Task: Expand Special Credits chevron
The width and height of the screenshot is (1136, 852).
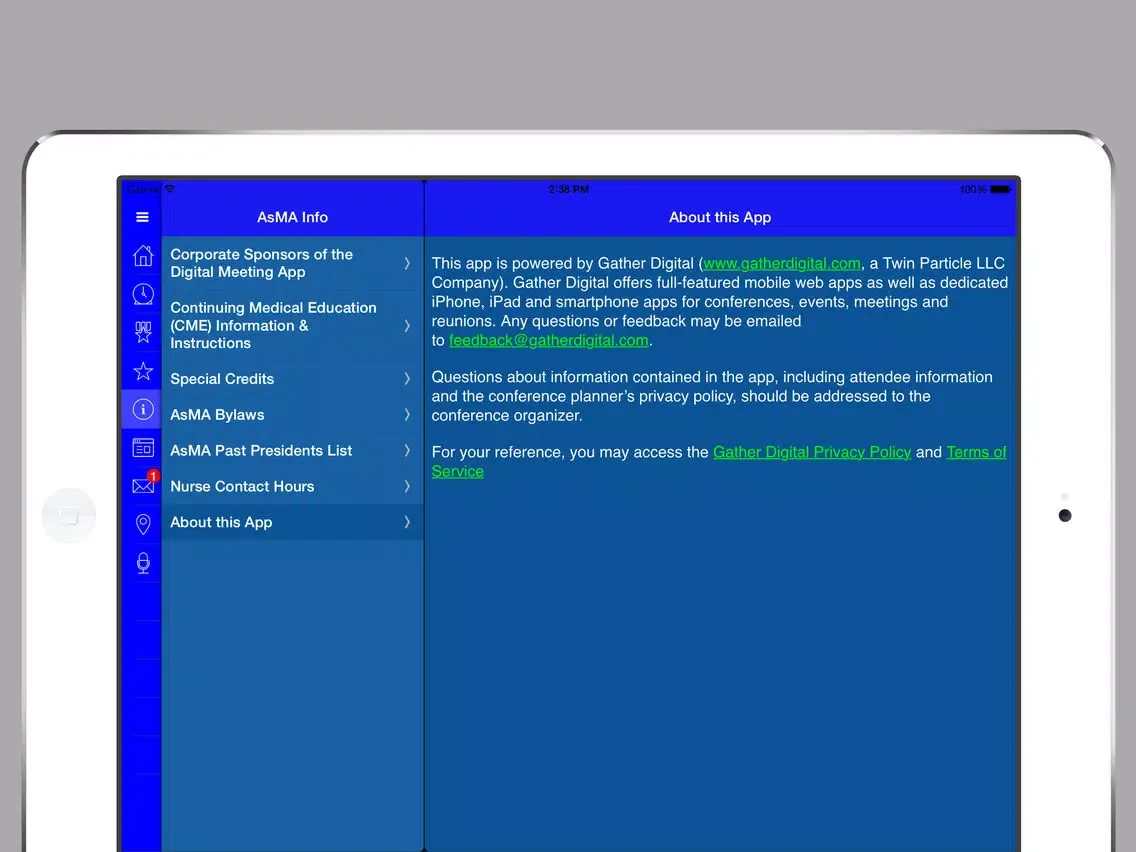Action: [407, 378]
